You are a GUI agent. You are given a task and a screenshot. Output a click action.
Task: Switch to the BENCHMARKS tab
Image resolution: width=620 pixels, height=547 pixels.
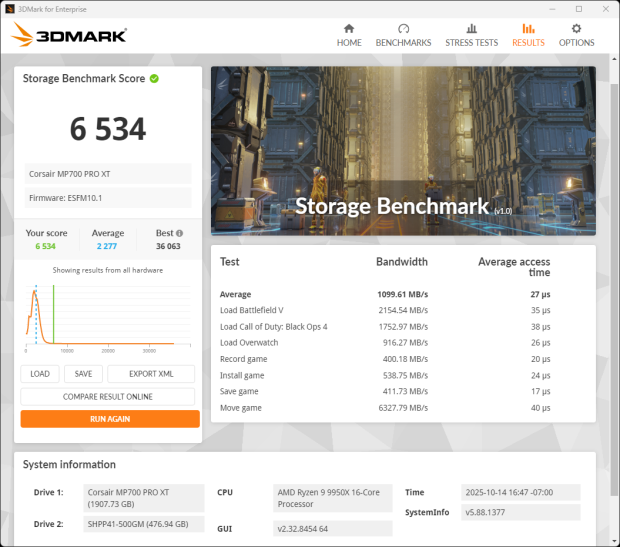pos(403,43)
